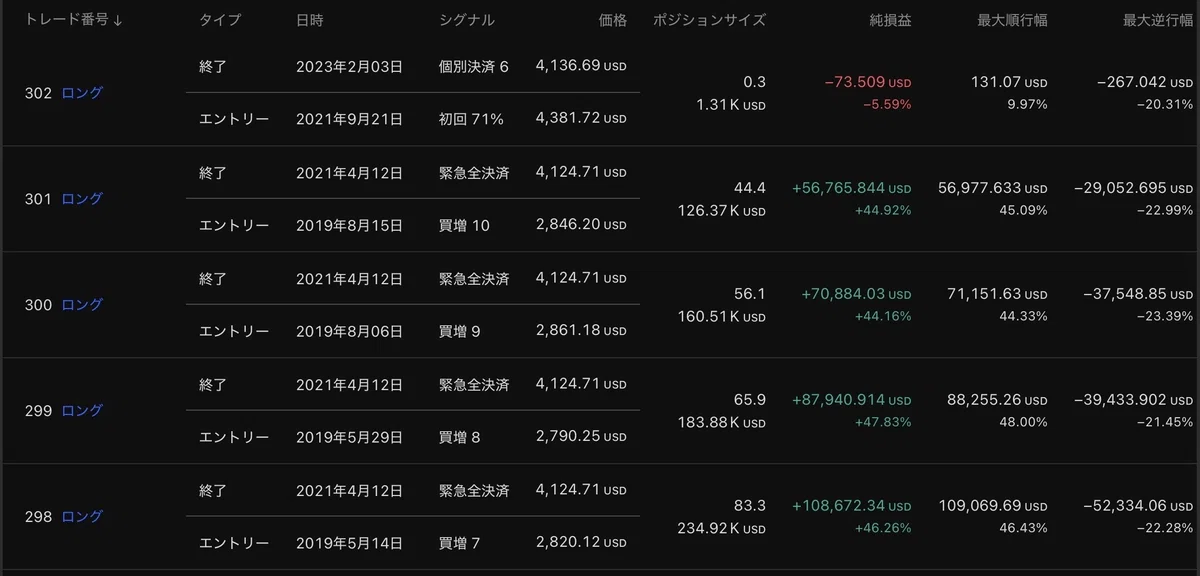Click the ポジションサイズ column header
The width and height of the screenshot is (1200, 576).
pos(709,20)
